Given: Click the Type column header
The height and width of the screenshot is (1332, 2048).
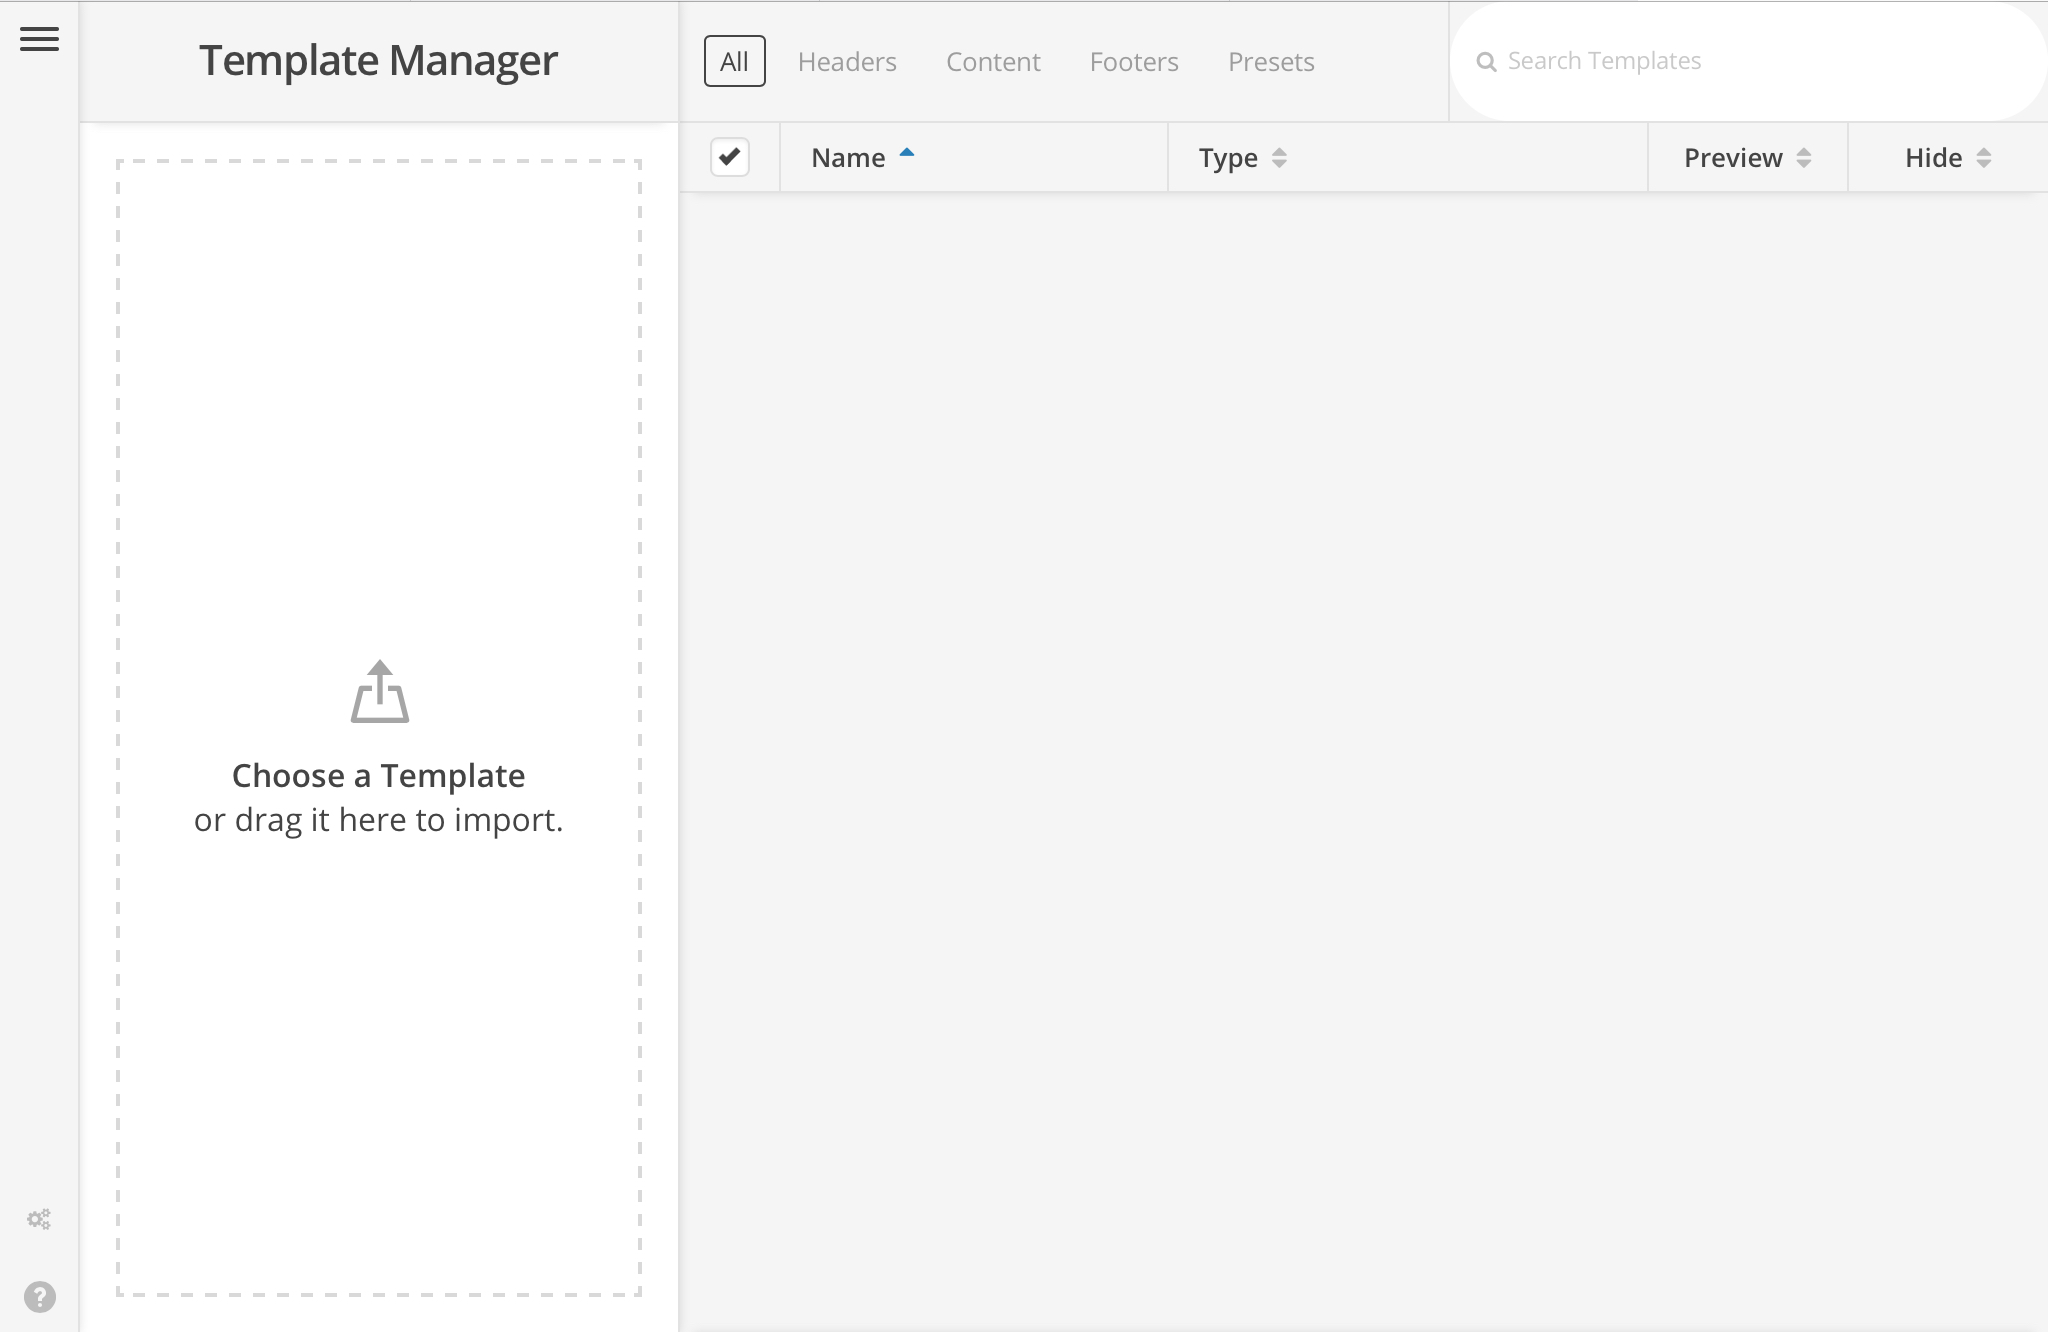Looking at the screenshot, I should pyautogui.click(x=1228, y=158).
